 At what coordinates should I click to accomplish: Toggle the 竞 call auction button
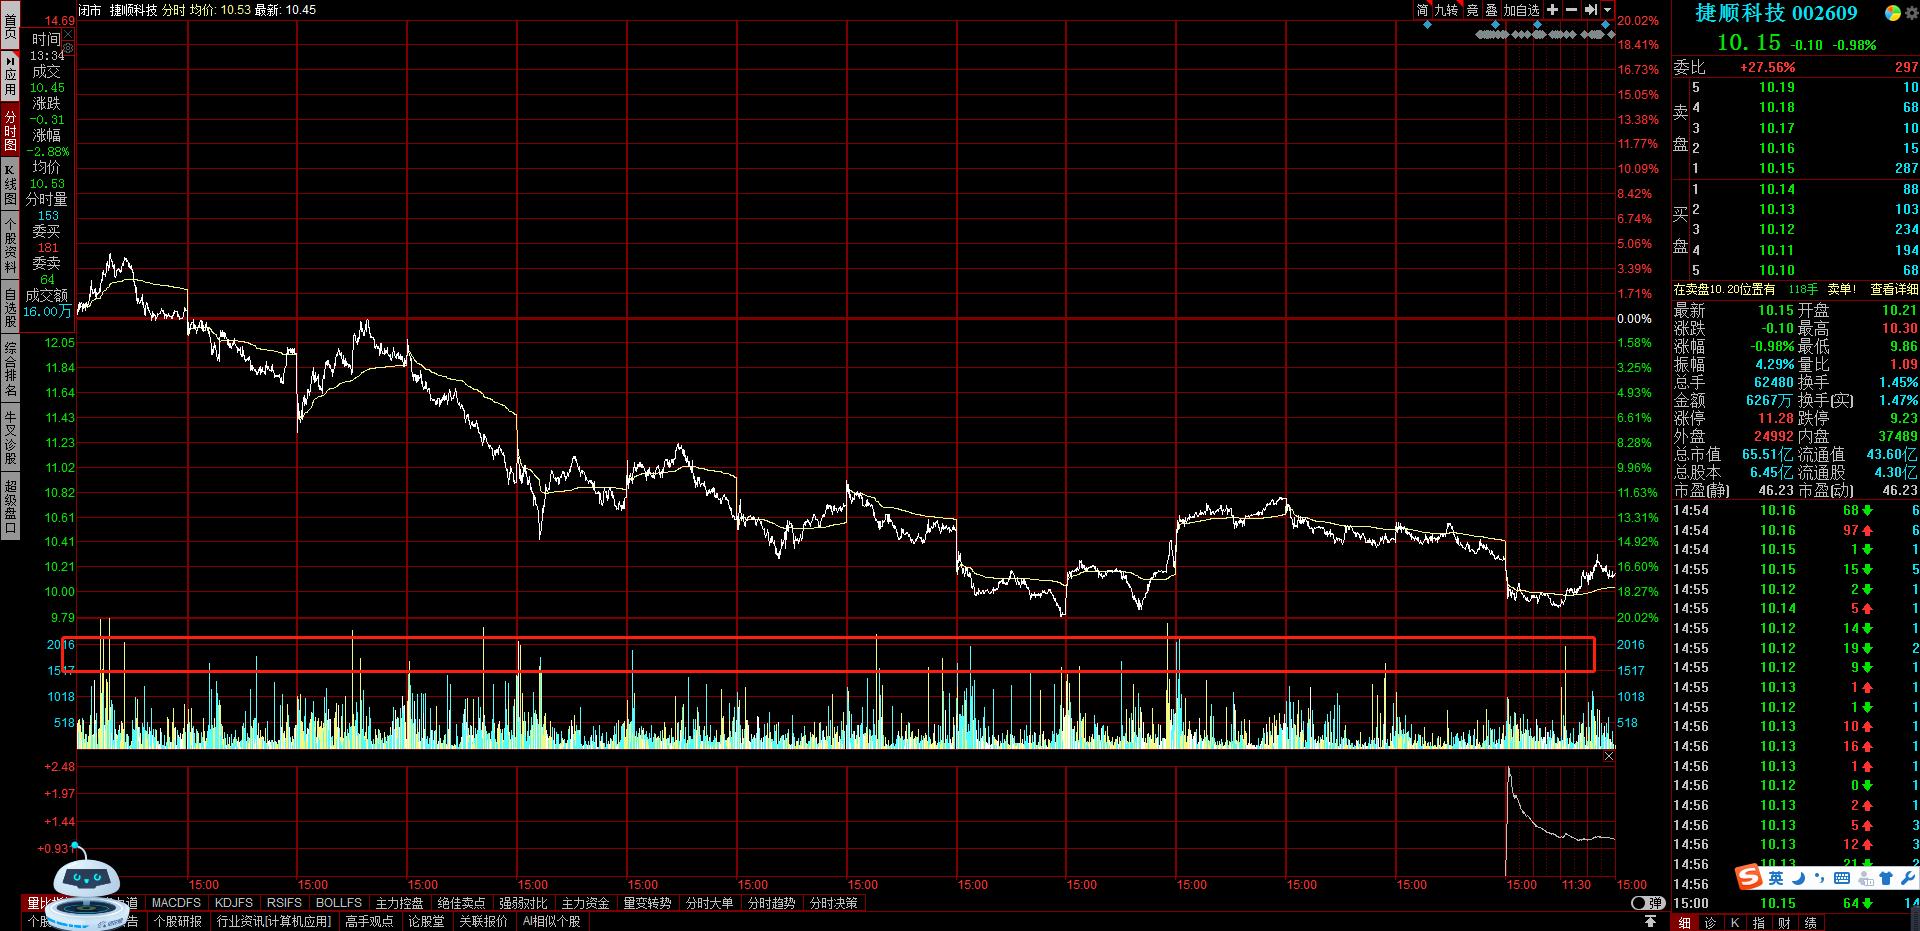(1472, 10)
